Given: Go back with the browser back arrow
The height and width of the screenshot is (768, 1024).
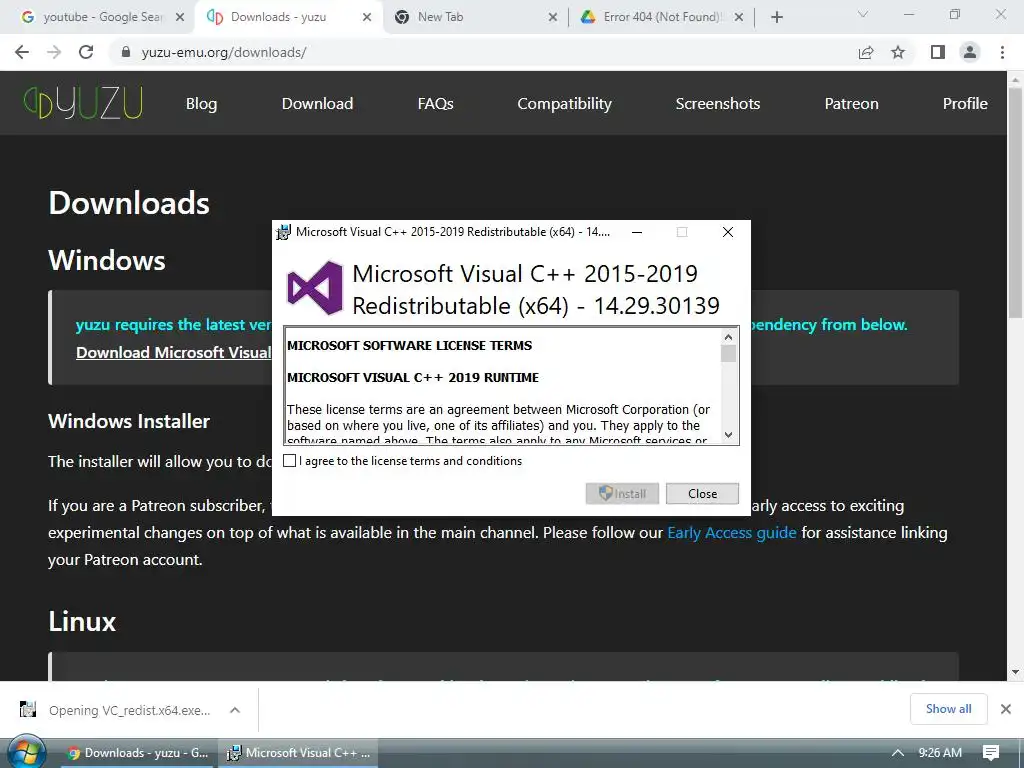Looking at the screenshot, I should click(x=22, y=52).
